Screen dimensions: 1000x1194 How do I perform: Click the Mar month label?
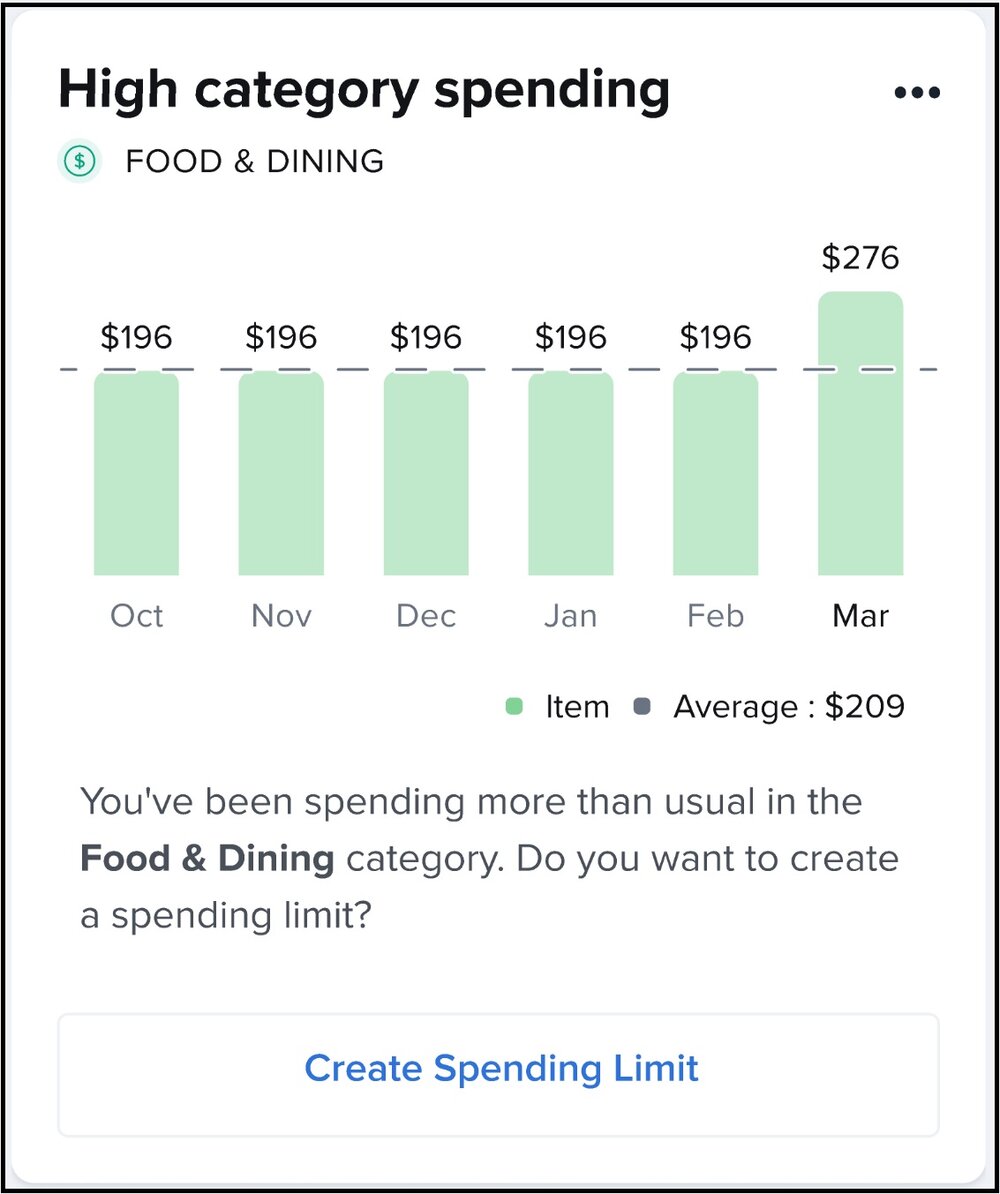pos(861,616)
